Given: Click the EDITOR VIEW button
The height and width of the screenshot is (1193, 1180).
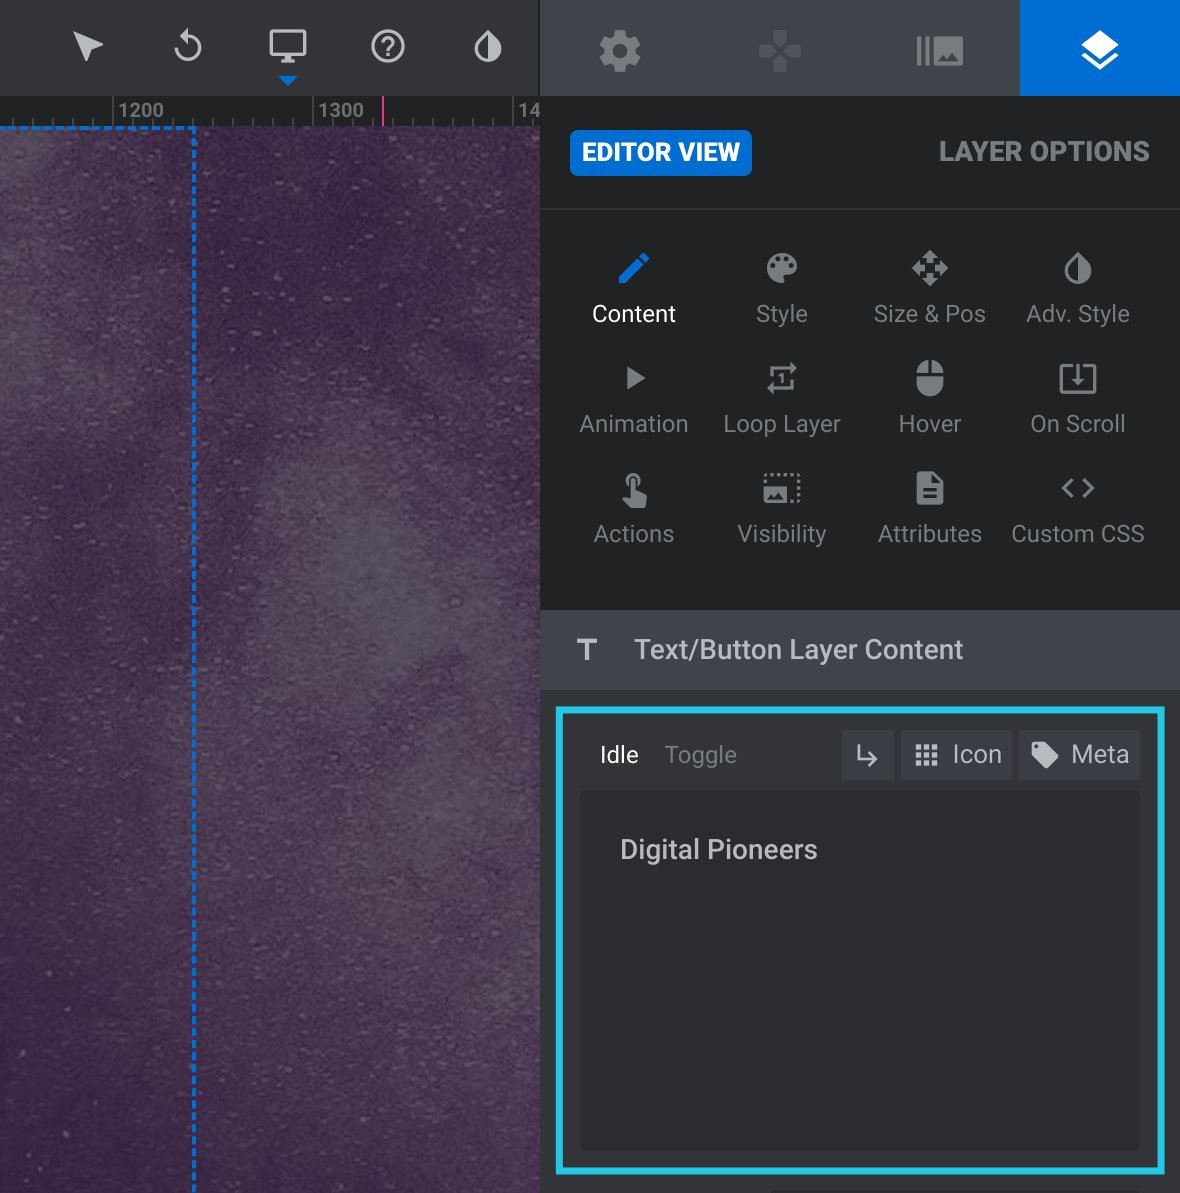Looking at the screenshot, I should (660, 152).
